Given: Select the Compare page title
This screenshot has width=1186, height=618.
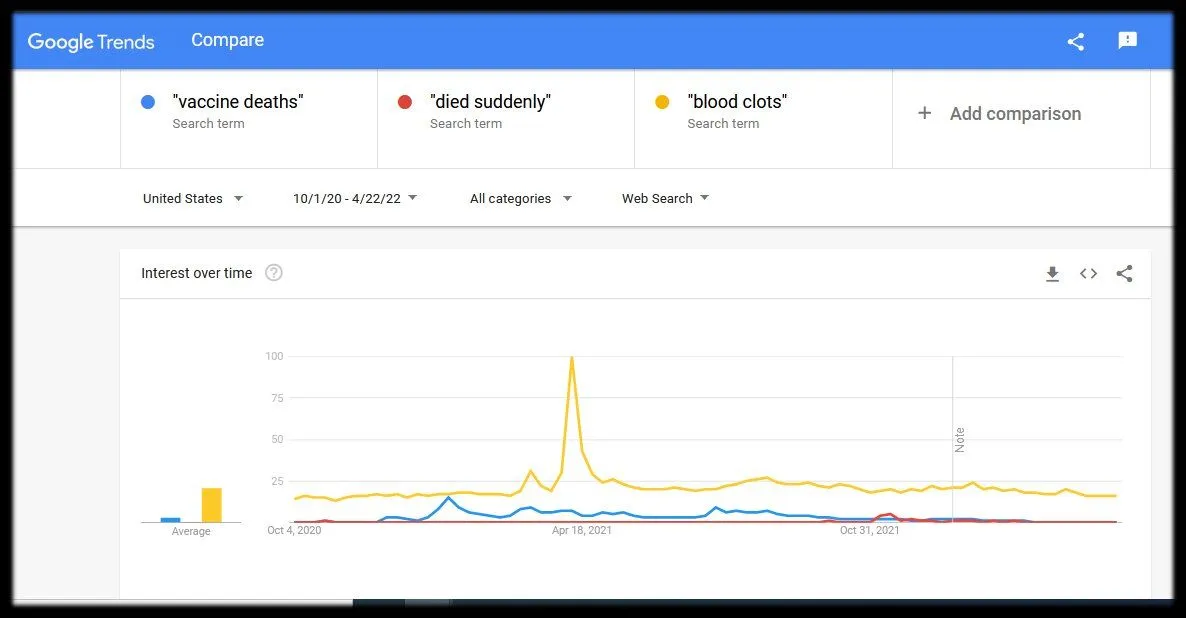Looking at the screenshot, I should pyautogui.click(x=228, y=41).
